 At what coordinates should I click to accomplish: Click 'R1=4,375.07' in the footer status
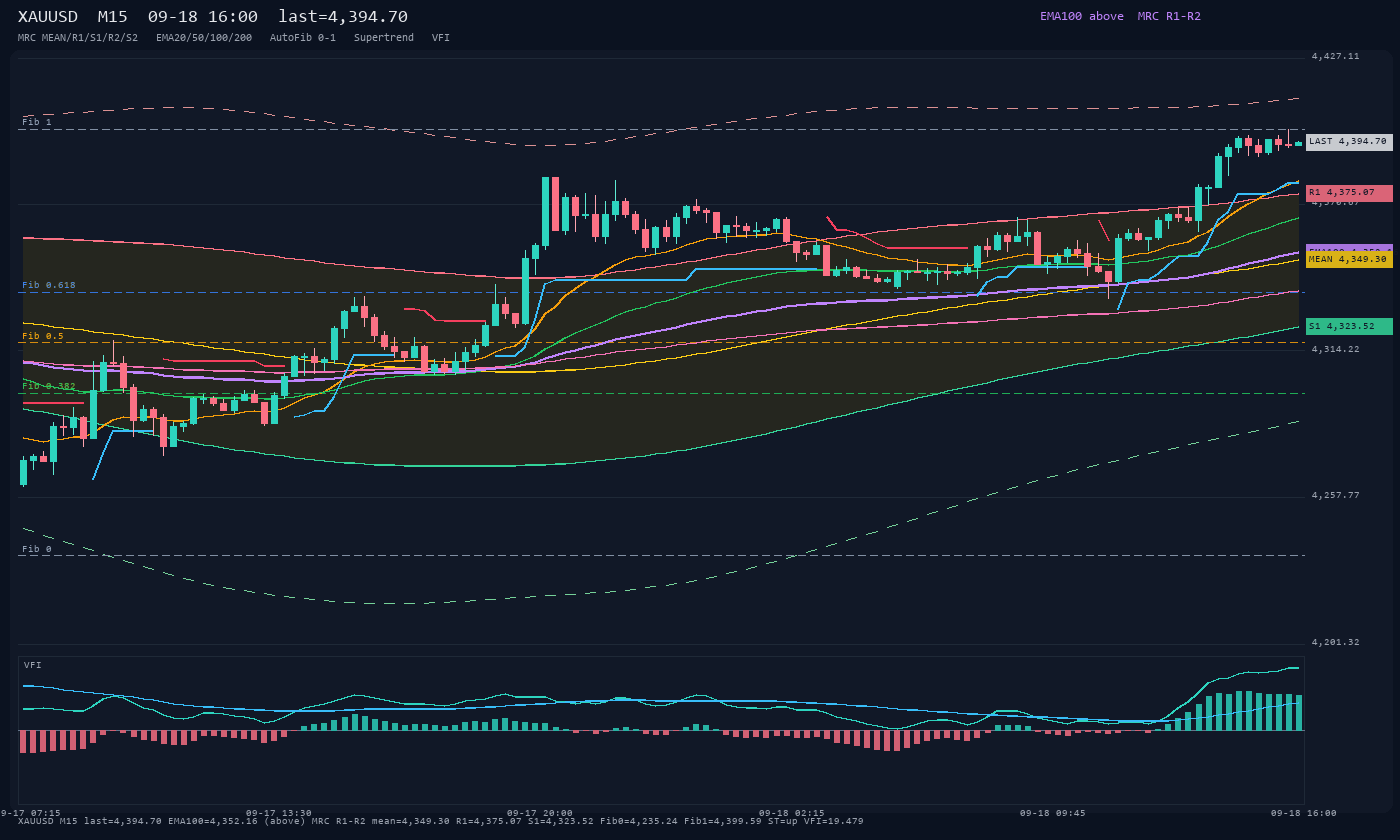pos(489,821)
